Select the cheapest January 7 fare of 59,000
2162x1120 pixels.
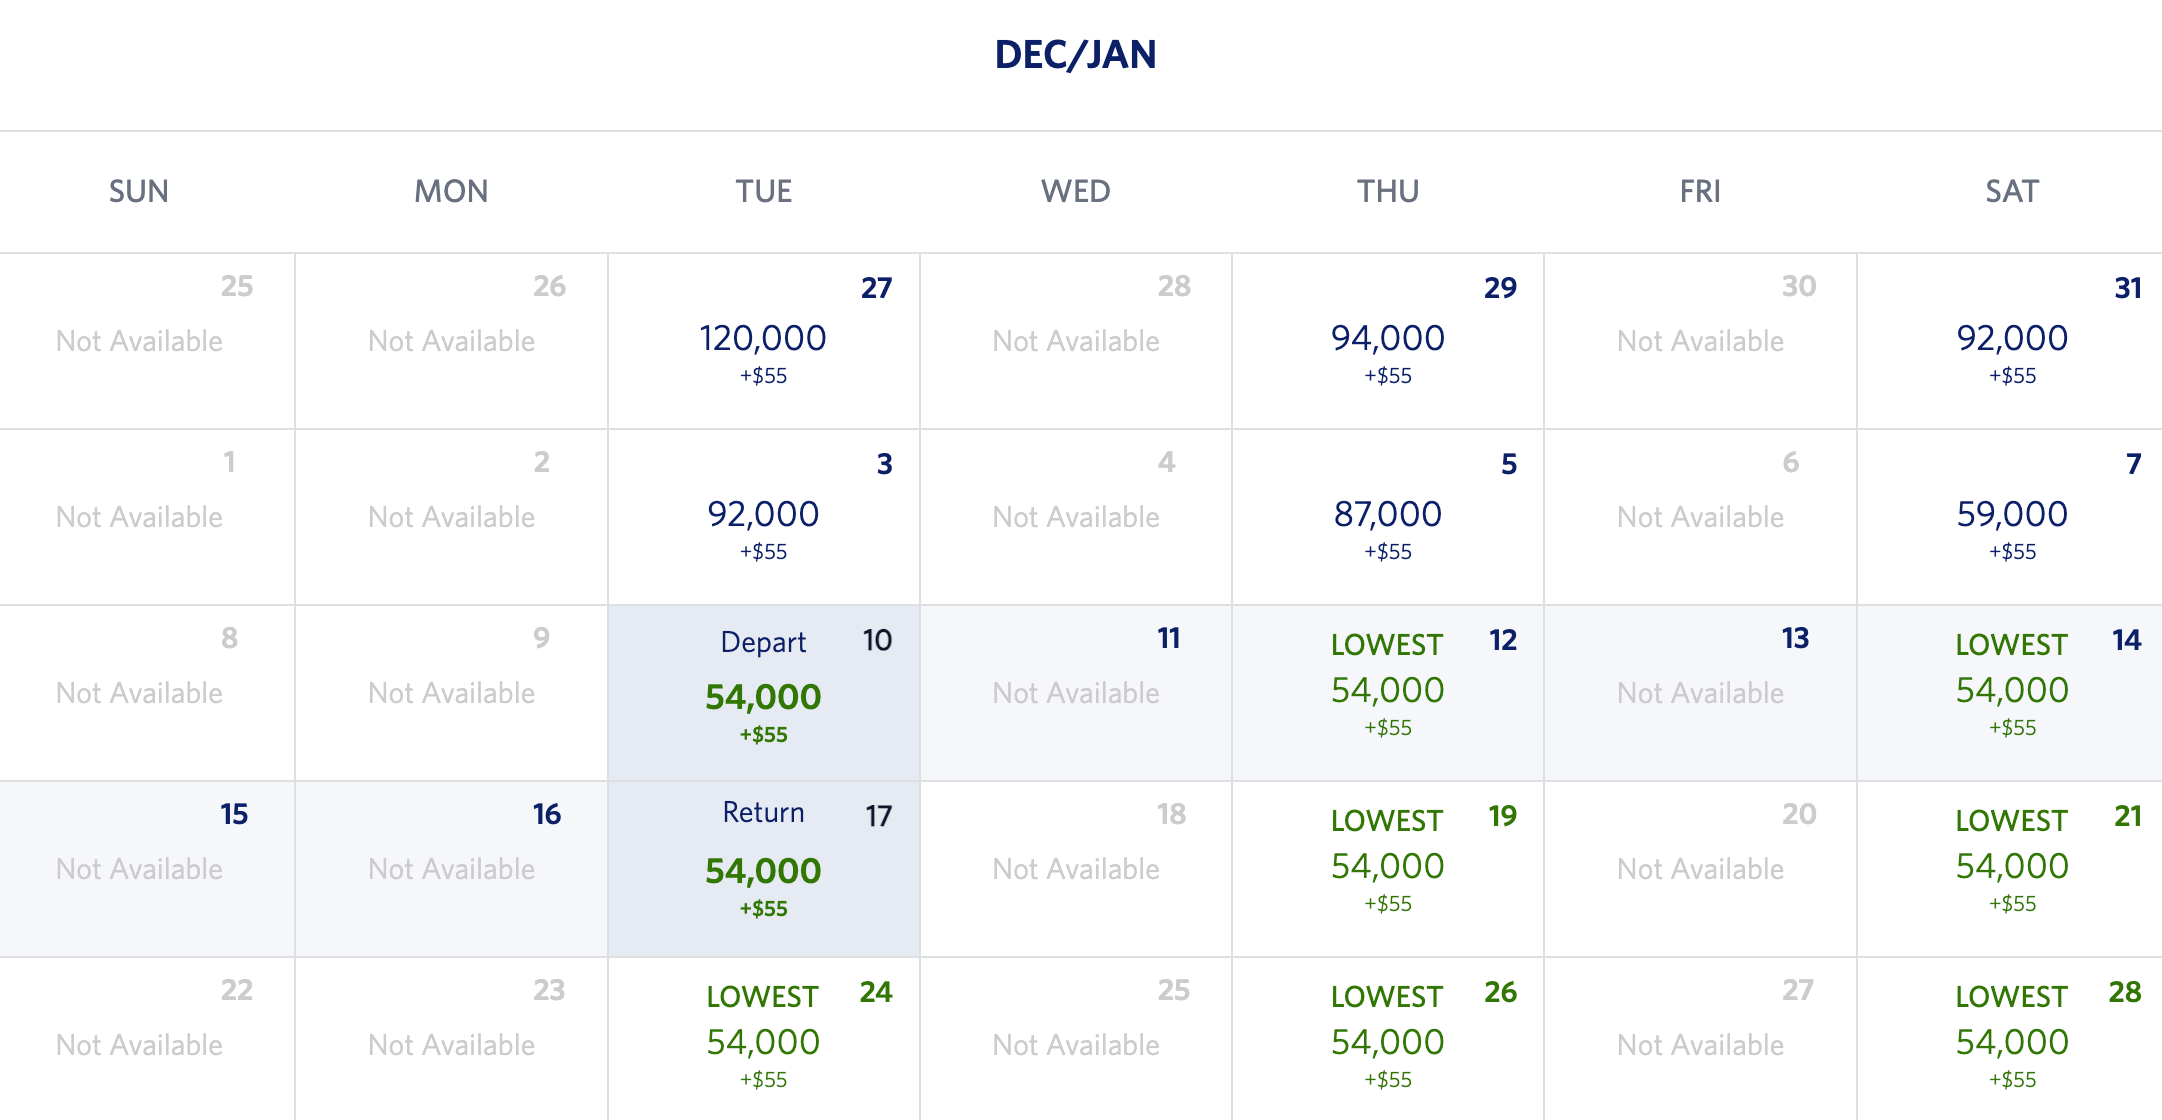click(x=2010, y=516)
